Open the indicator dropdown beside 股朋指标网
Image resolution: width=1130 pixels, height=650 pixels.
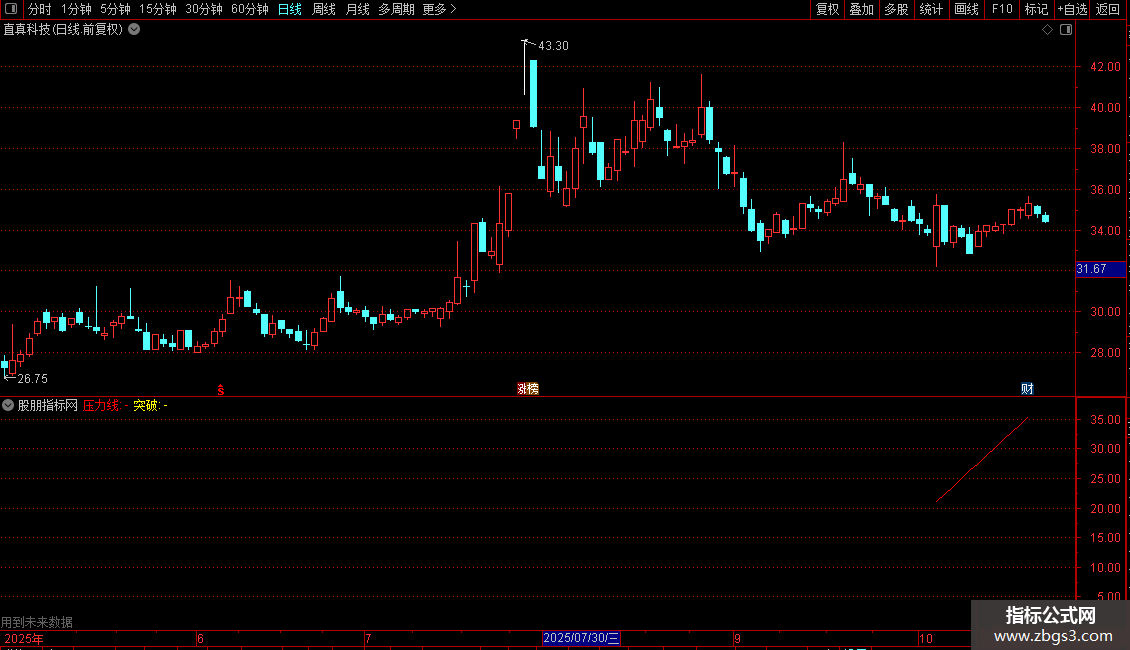click(8, 406)
